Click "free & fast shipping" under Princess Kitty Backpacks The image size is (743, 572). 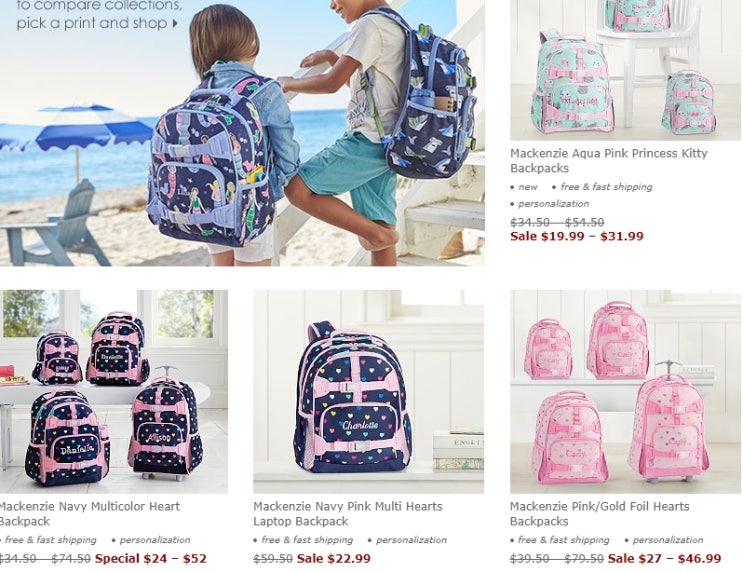(x=606, y=187)
